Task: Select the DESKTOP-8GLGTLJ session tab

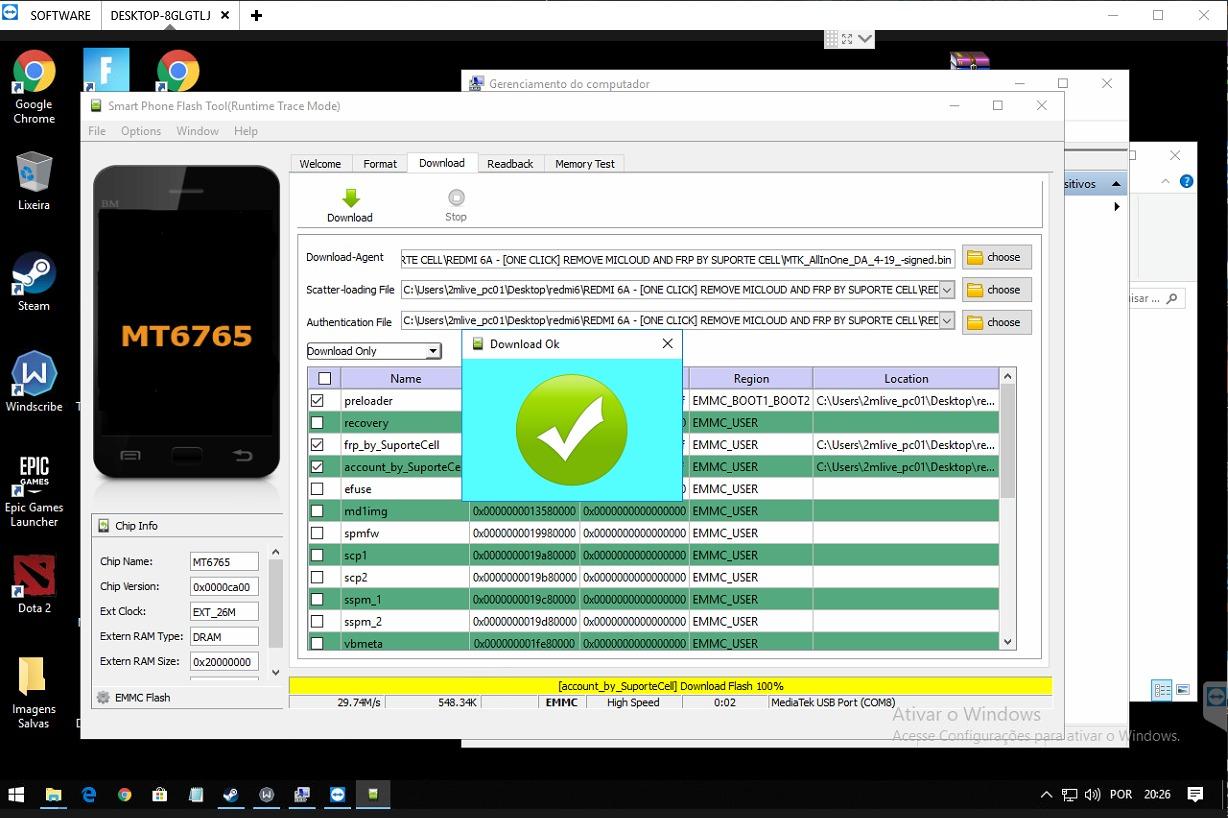Action: pos(168,16)
